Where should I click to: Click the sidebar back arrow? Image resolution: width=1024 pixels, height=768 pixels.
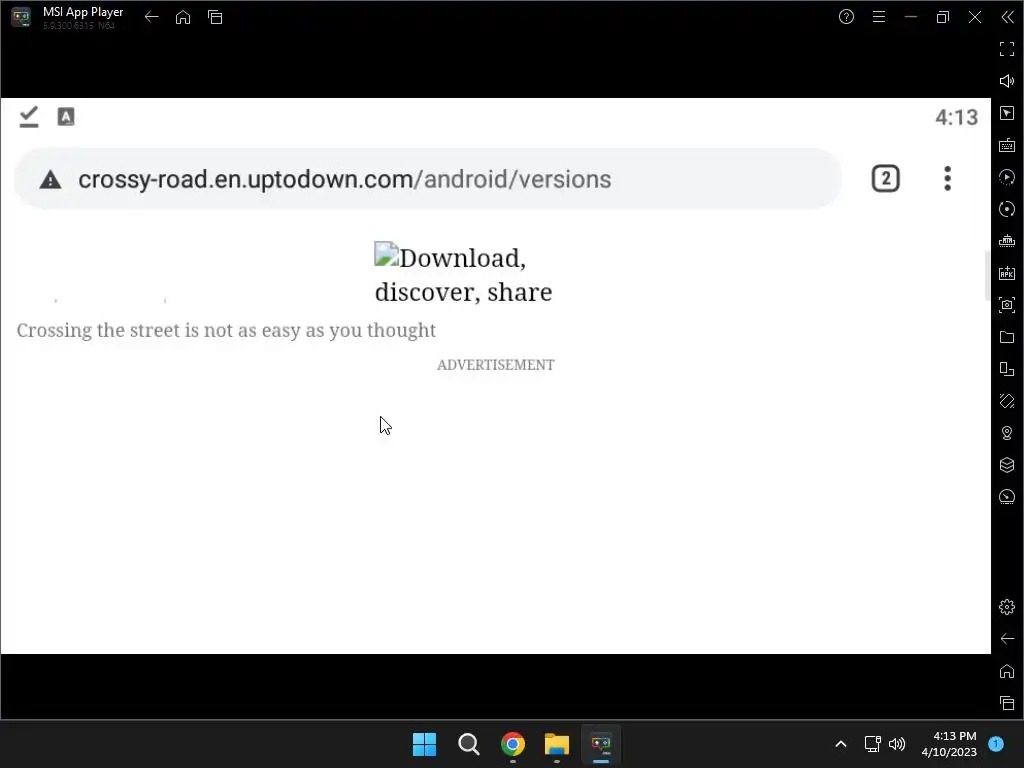tap(1007, 639)
